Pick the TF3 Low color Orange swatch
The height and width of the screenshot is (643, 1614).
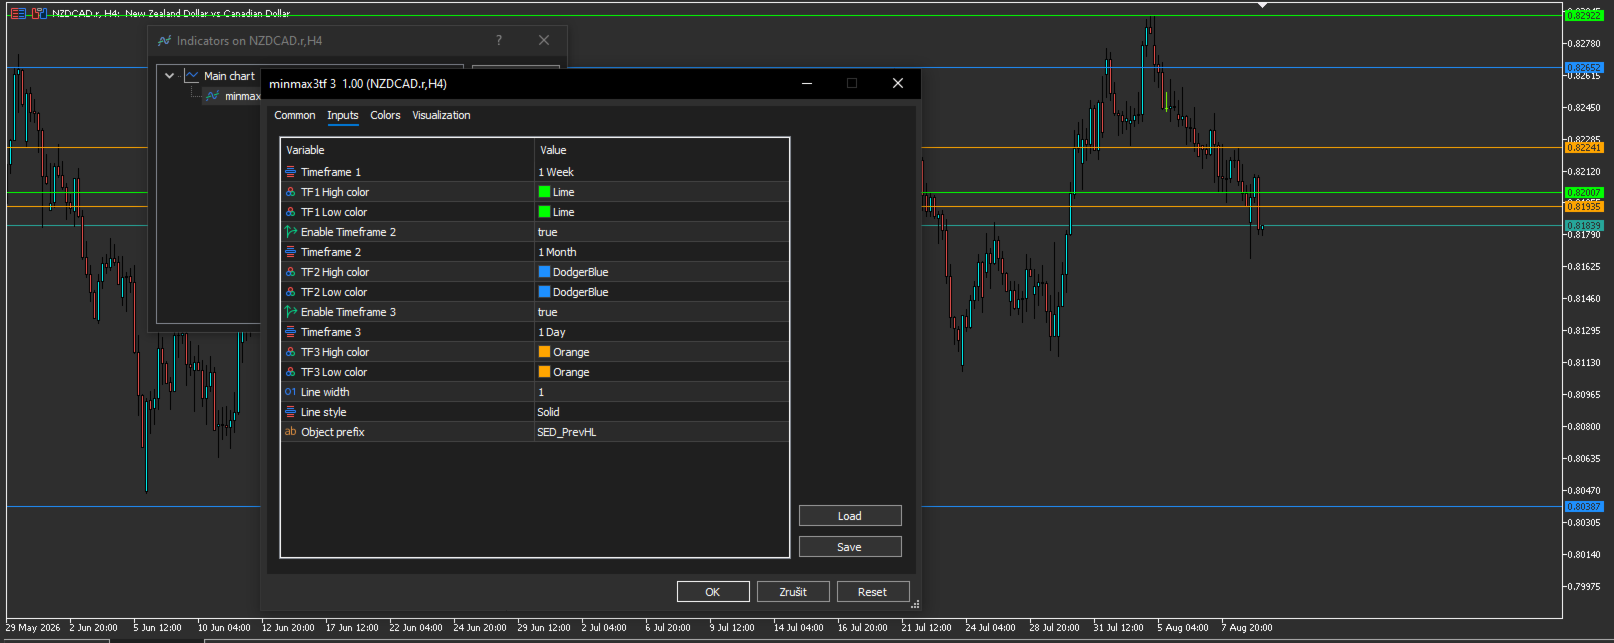tap(544, 372)
